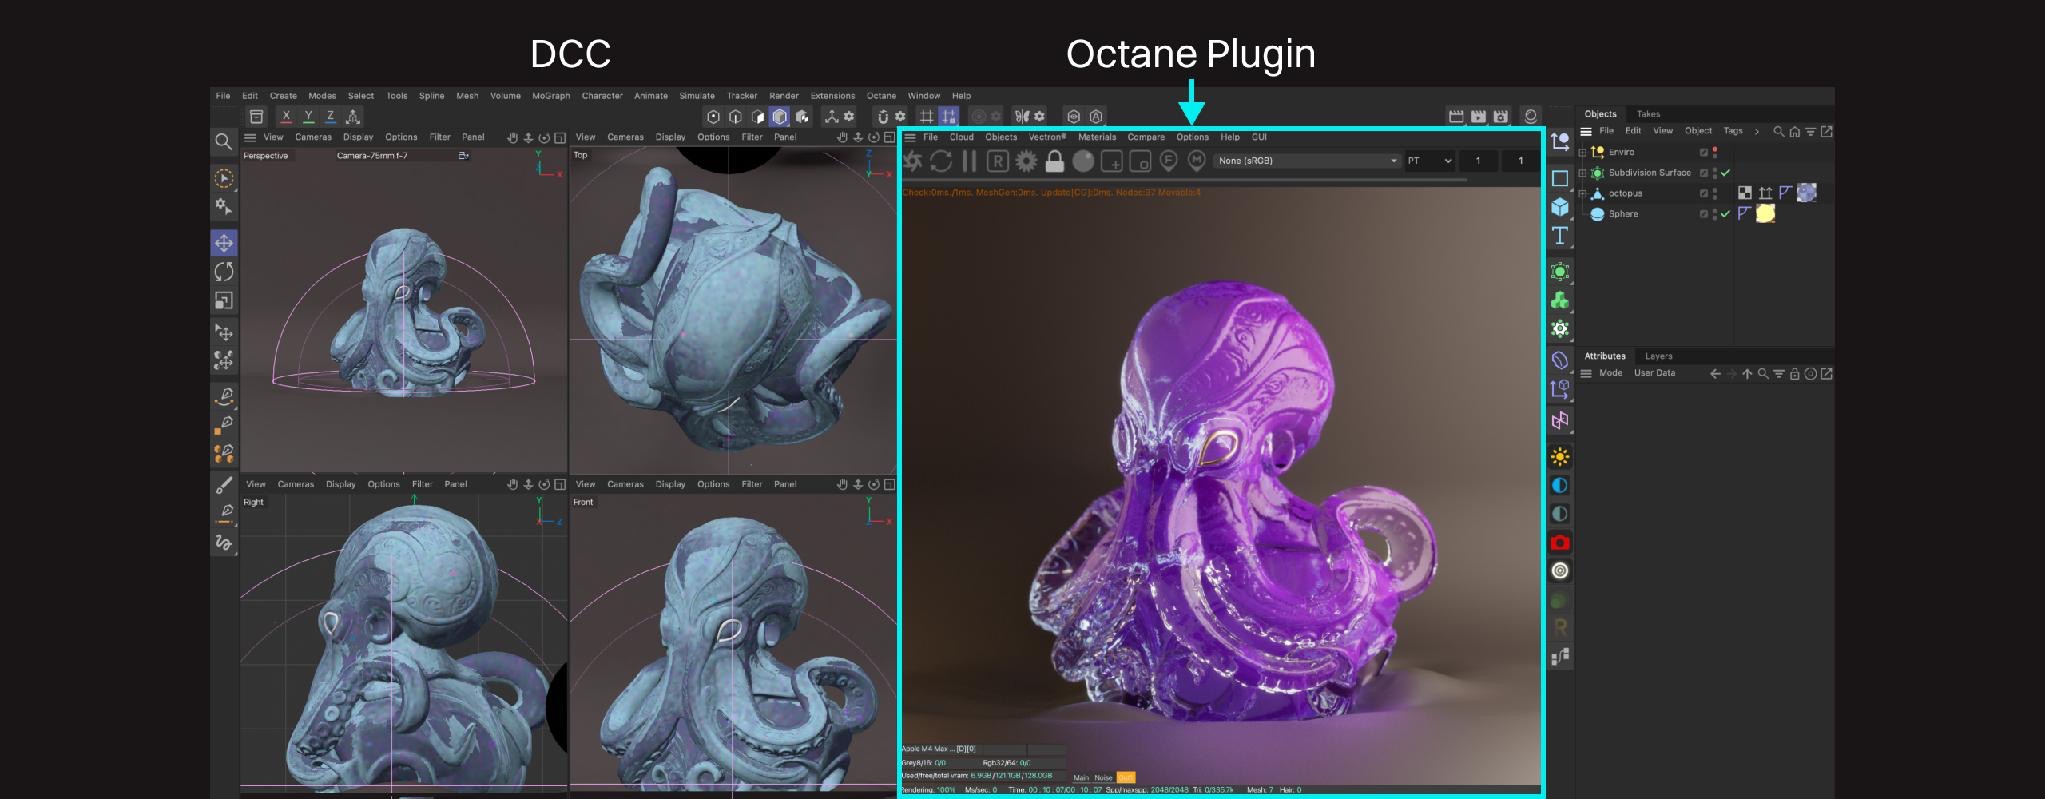The image size is (2045, 799).
Task: Select the Rotate tool in left toolbar
Action: 224,272
